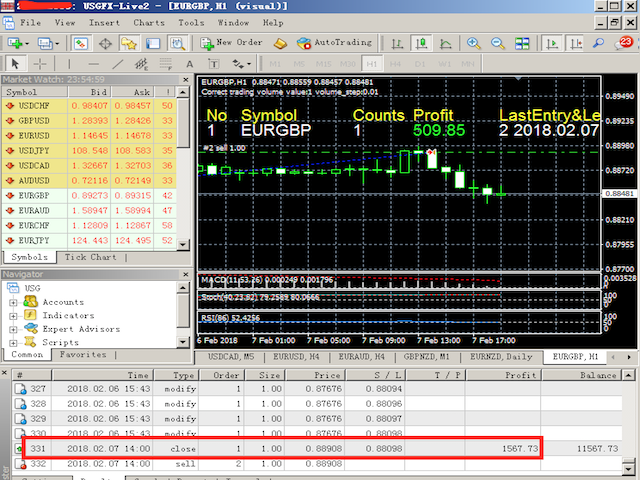Toggle Terminal panel toolbar button
The height and width of the screenshot is (480, 640).
click(x=153, y=43)
